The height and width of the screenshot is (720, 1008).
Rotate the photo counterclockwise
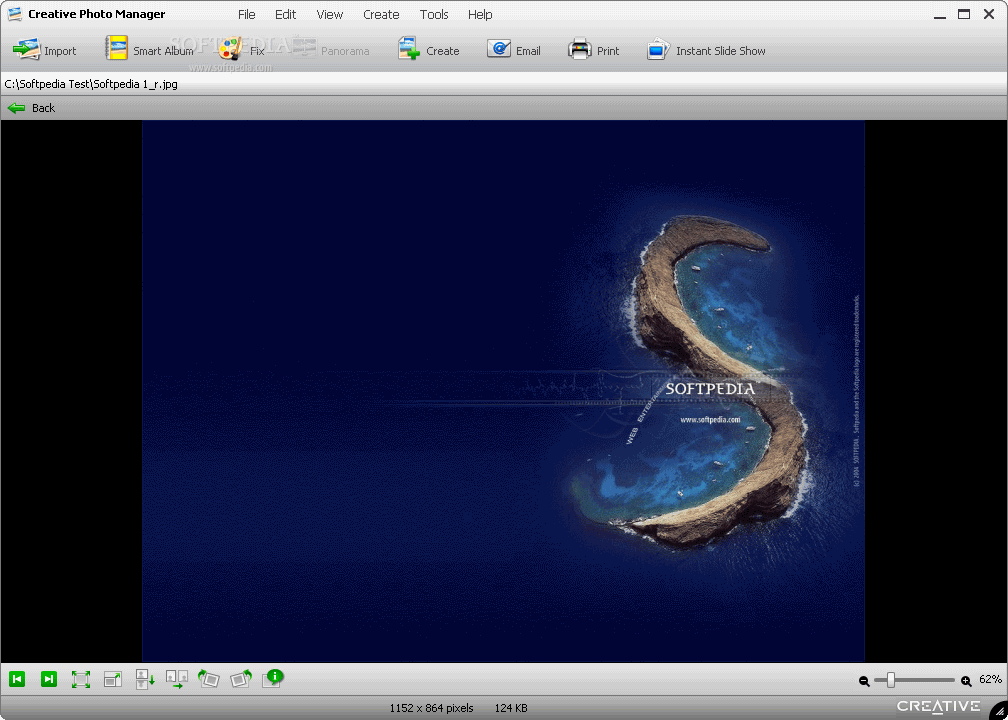(209, 679)
